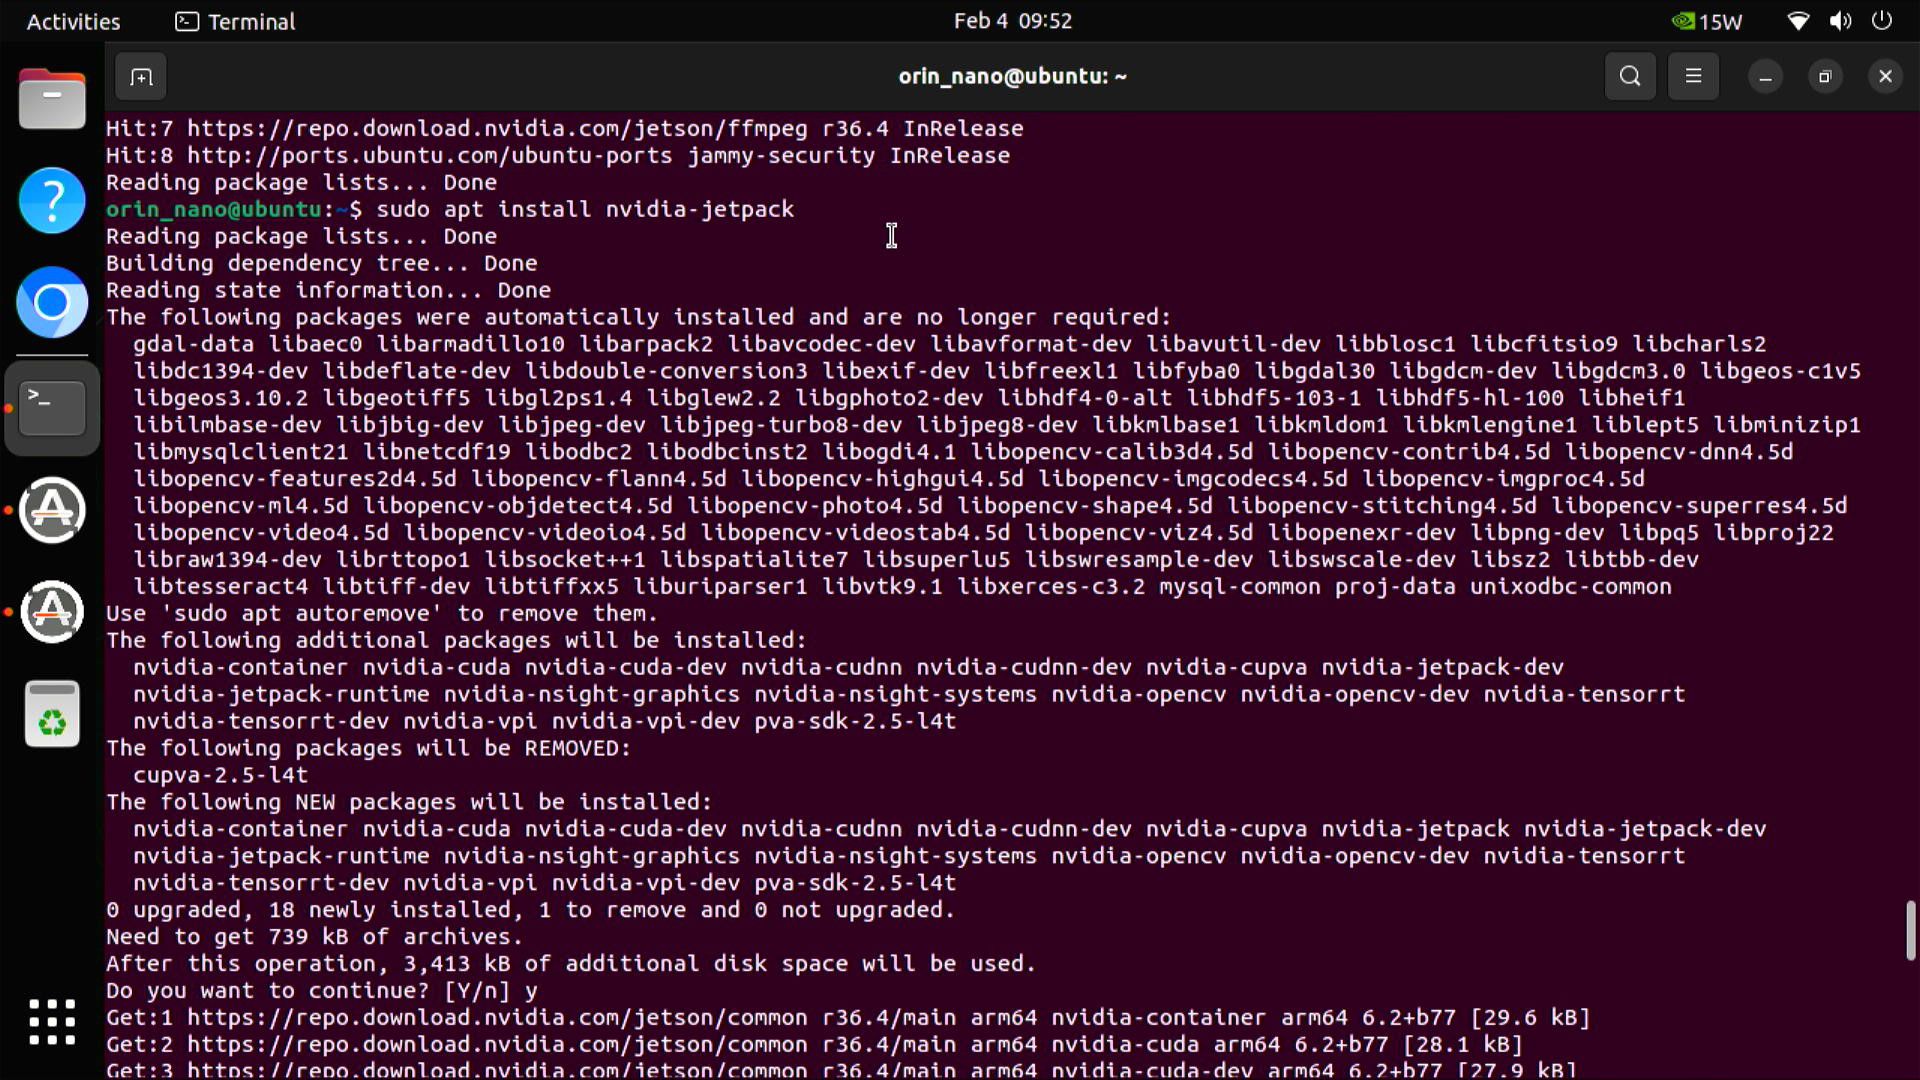Open the Activities overview
The height and width of the screenshot is (1080, 1920).
pyautogui.click(x=72, y=21)
